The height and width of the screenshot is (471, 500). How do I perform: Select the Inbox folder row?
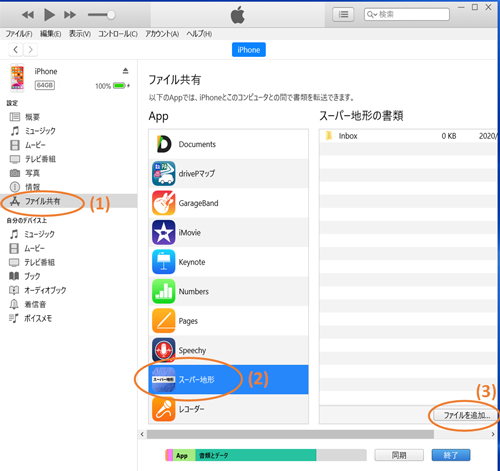(x=408, y=136)
